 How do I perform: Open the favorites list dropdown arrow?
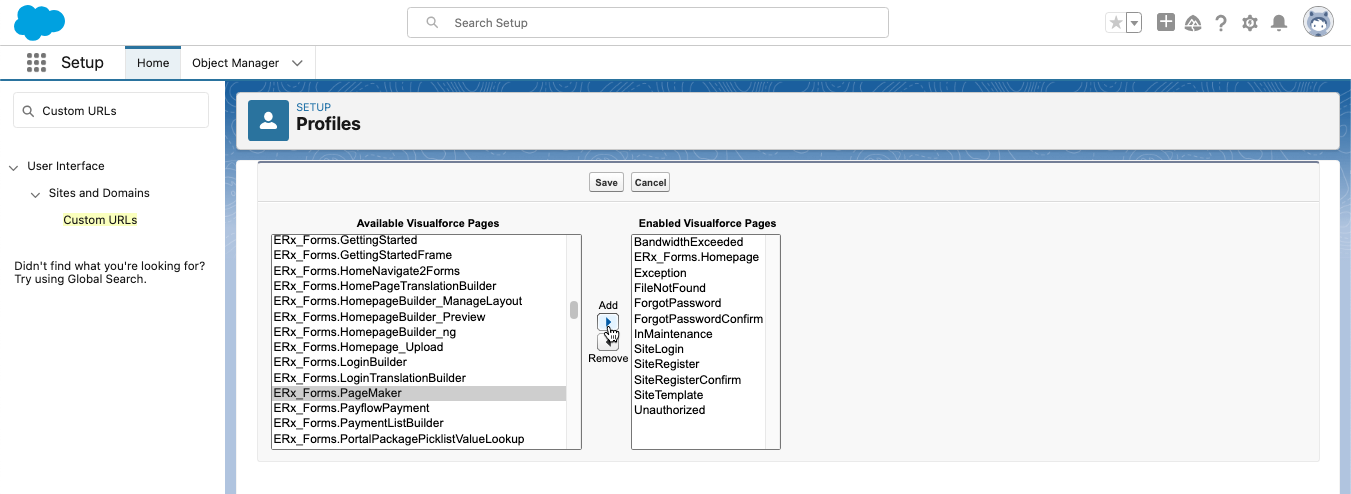click(1134, 23)
